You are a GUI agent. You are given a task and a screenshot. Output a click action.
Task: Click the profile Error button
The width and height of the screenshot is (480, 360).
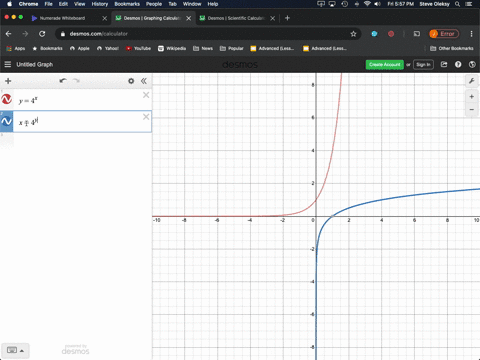click(444, 34)
